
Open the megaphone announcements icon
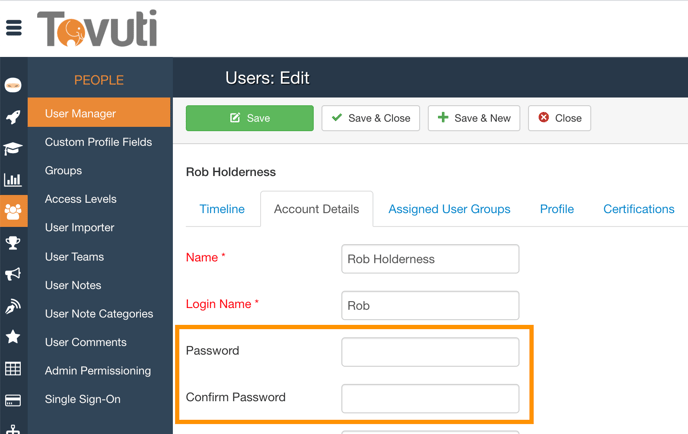13,274
